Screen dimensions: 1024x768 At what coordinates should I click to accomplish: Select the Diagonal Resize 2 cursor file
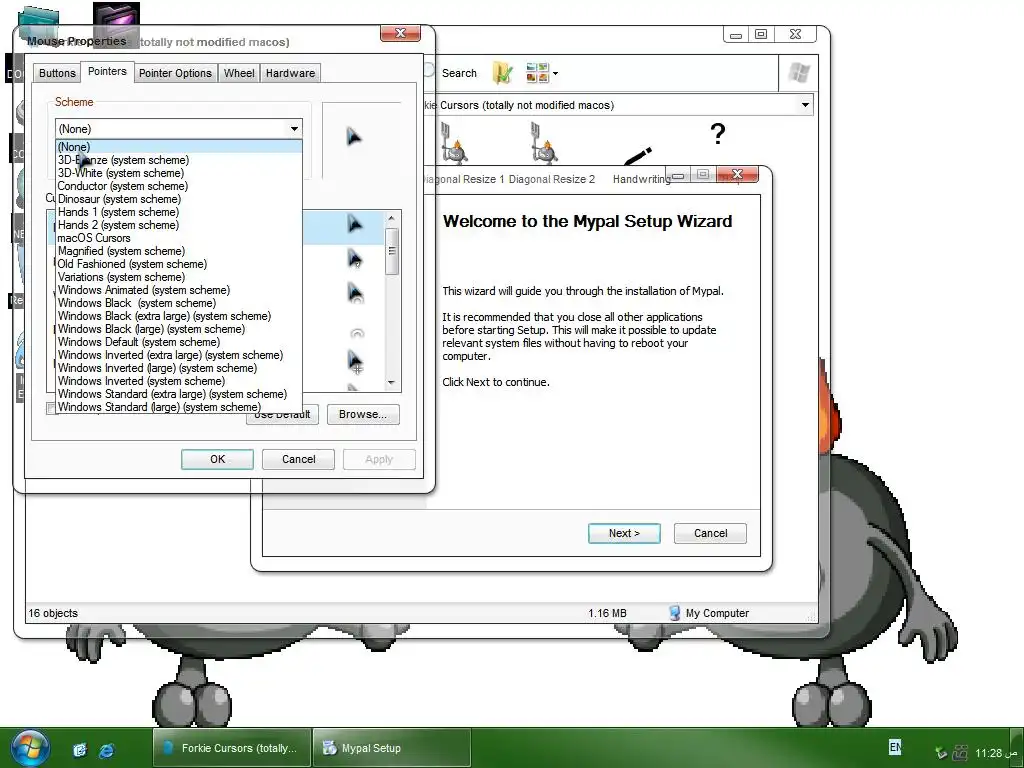point(544,142)
